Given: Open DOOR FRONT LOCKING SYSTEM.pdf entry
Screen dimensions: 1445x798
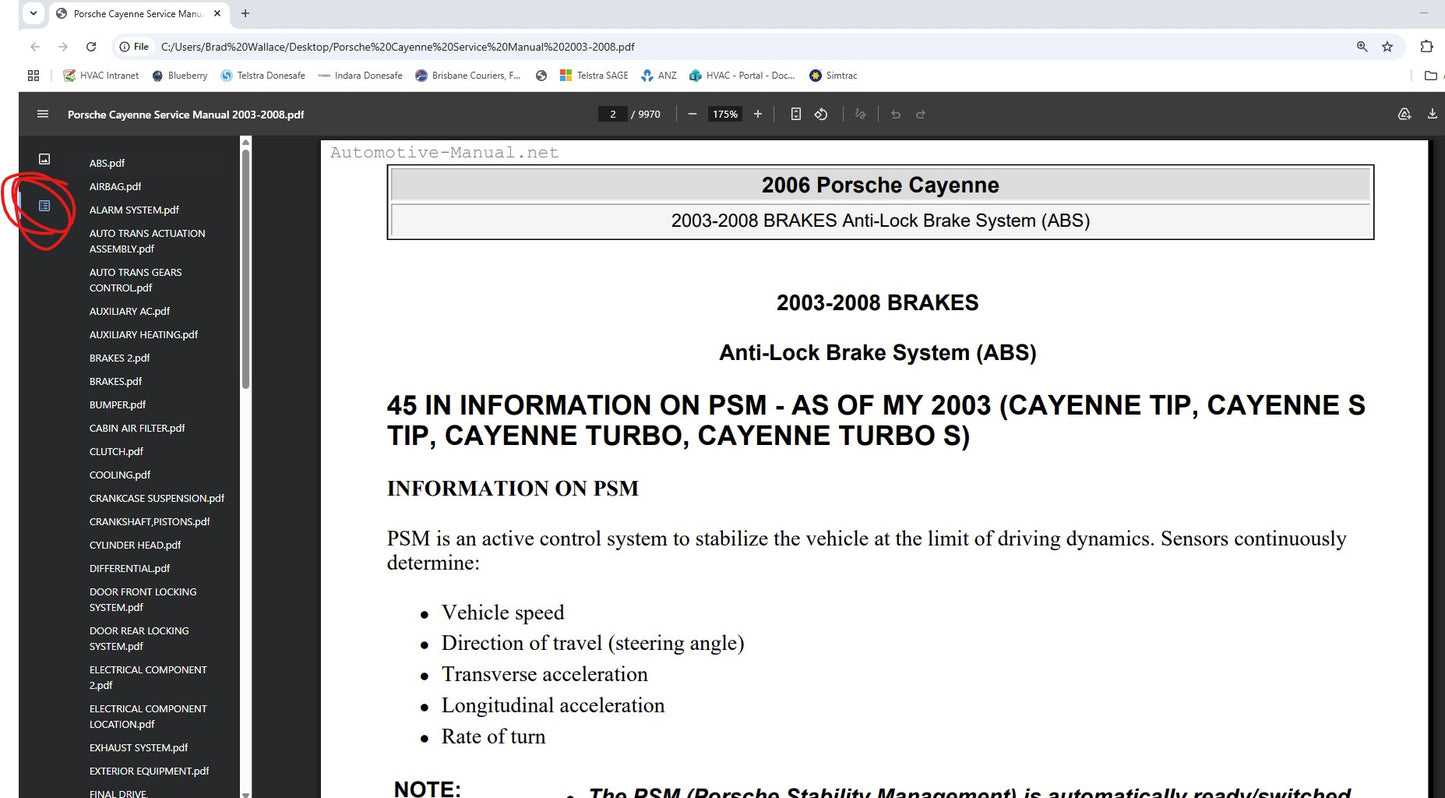Looking at the screenshot, I should (143, 600).
